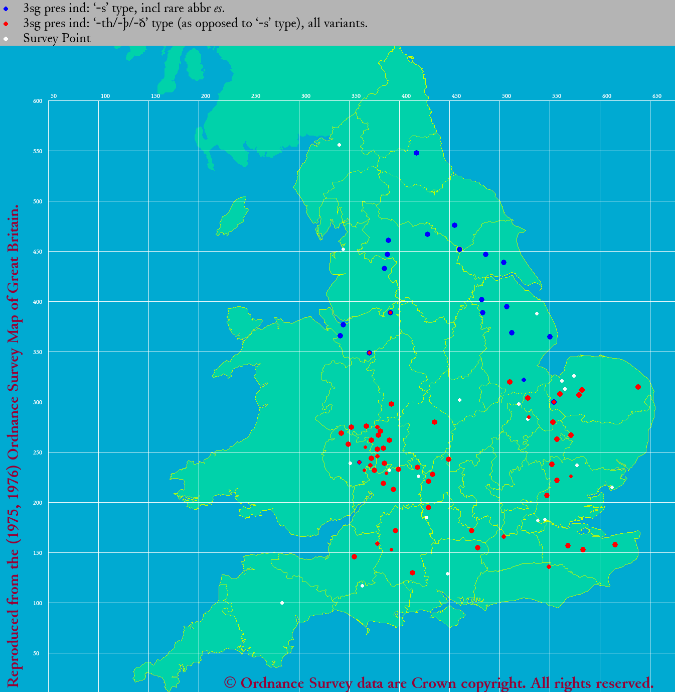Click the 450 label on the top axis
The width and height of the screenshot is (675, 692).
pos(456,96)
